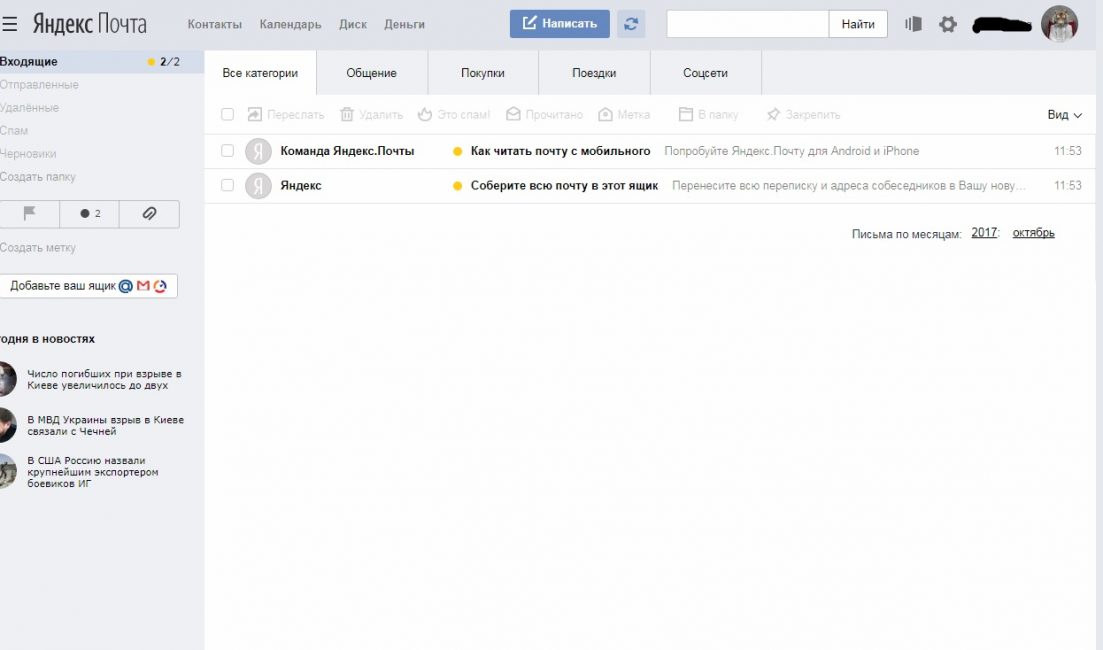Click the октябрь month link
The width and height of the screenshot is (1103, 650).
pos(1033,233)
